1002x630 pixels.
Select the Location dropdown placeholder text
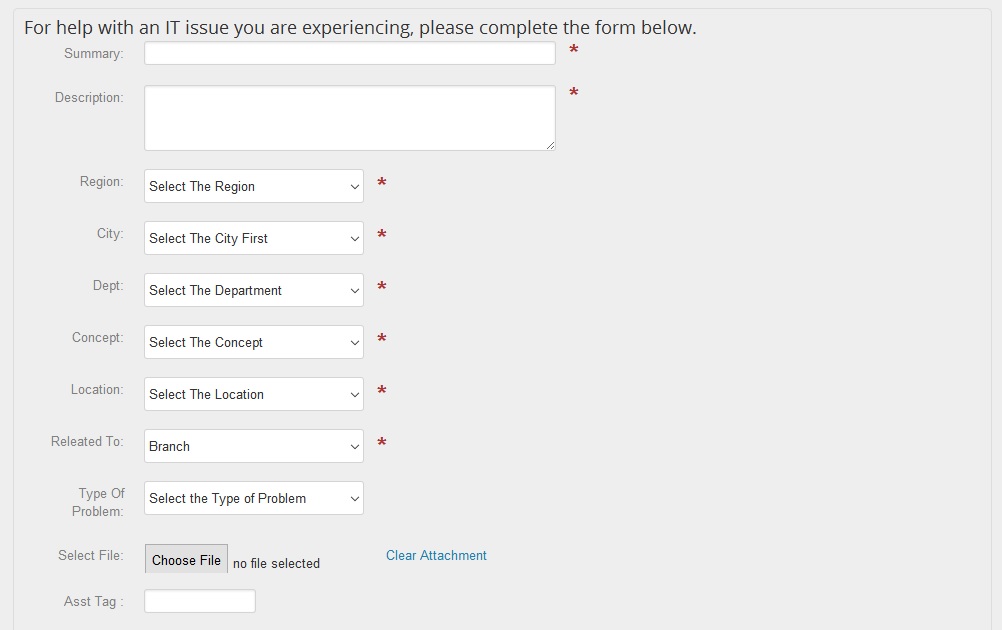(208, 394)
